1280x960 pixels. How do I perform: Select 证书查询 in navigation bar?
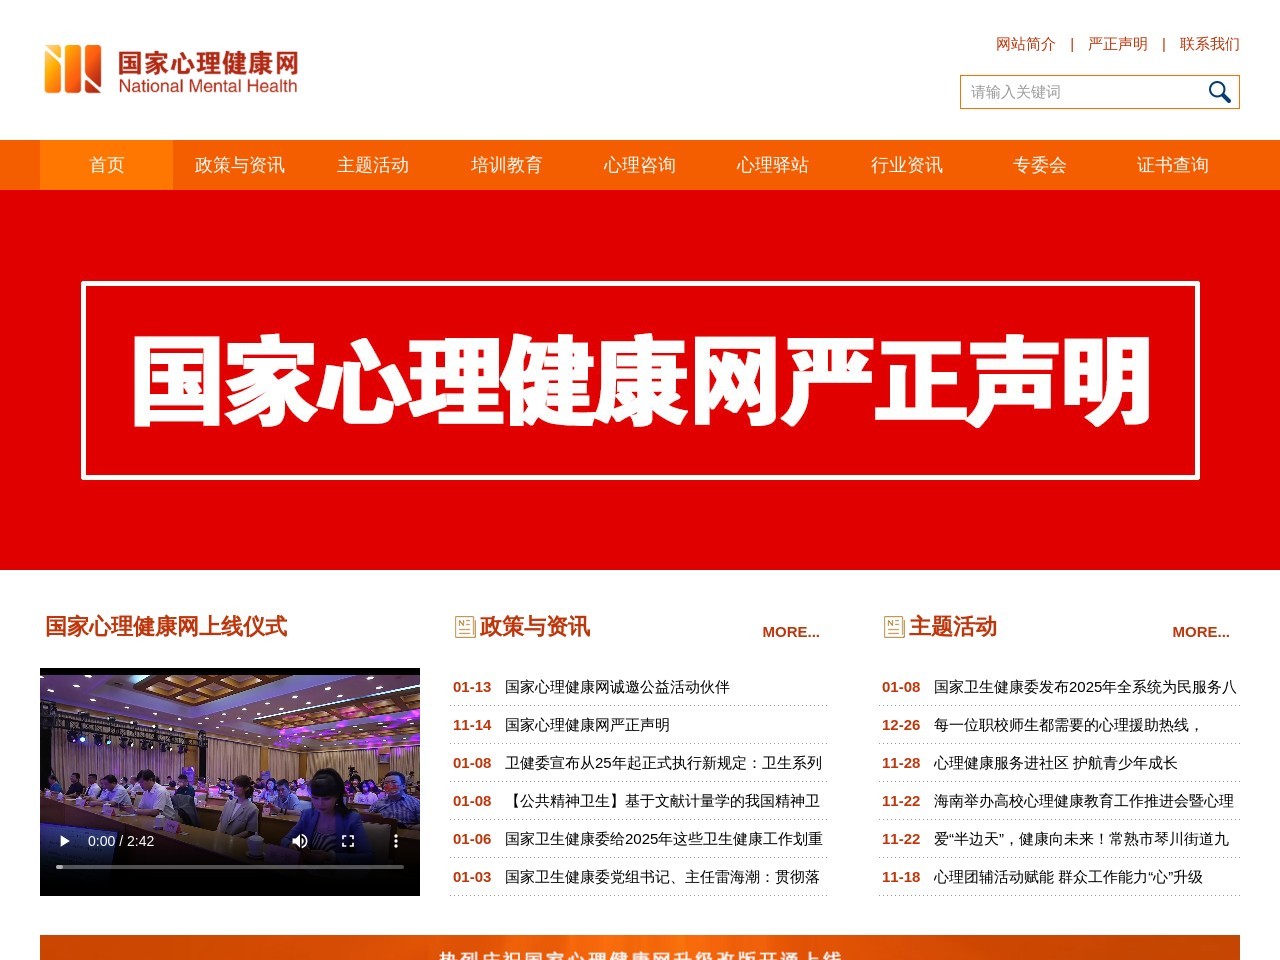(x=1173, y=165)
